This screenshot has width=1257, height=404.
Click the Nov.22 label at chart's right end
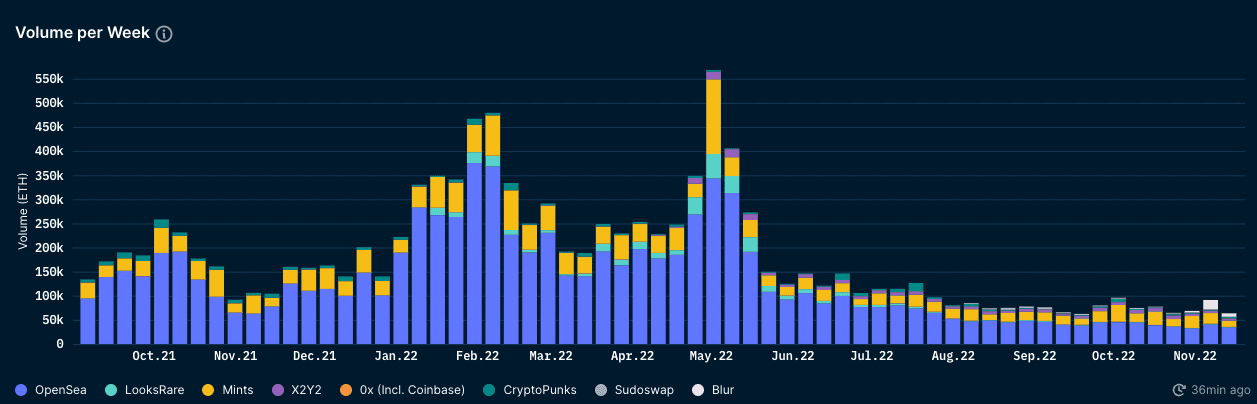tap(1194, 356)
